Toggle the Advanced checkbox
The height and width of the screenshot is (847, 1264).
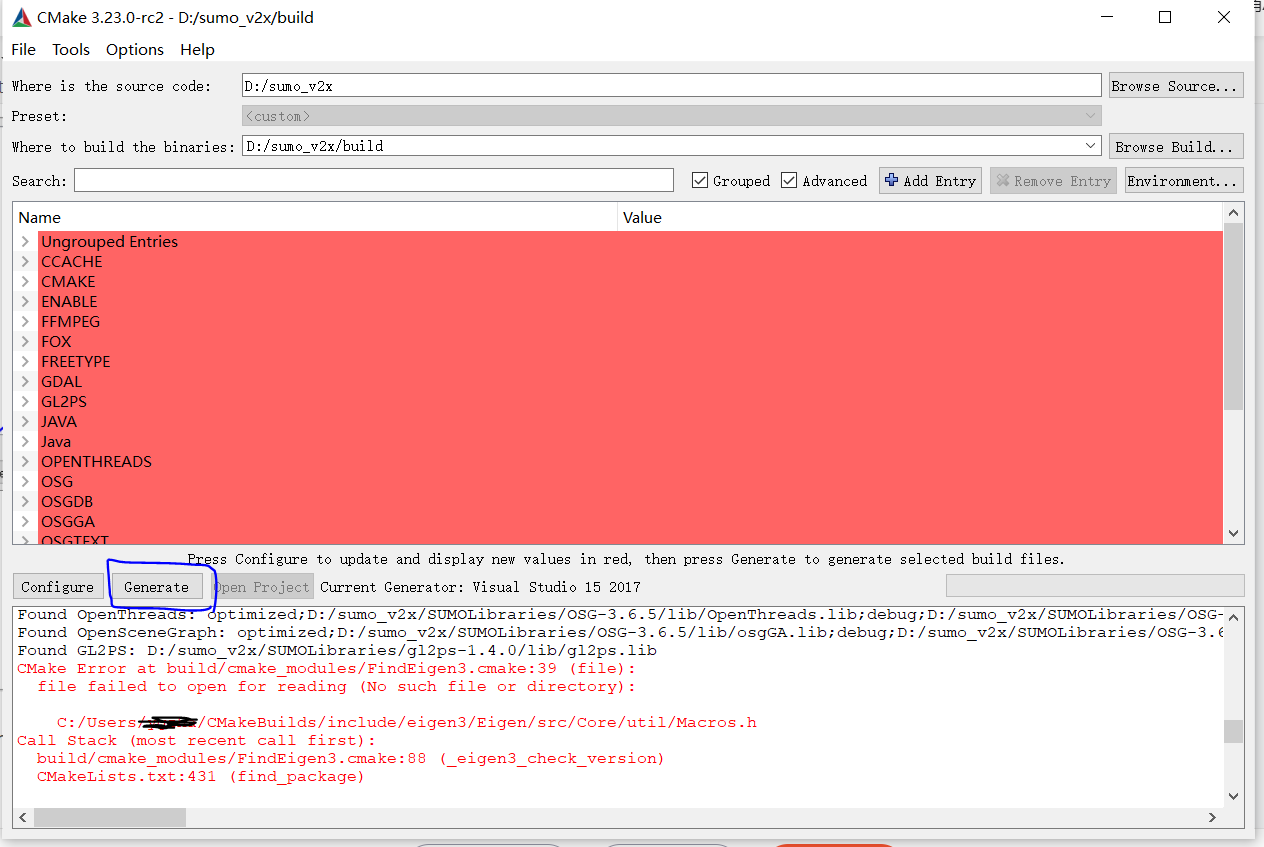point(789,181)
